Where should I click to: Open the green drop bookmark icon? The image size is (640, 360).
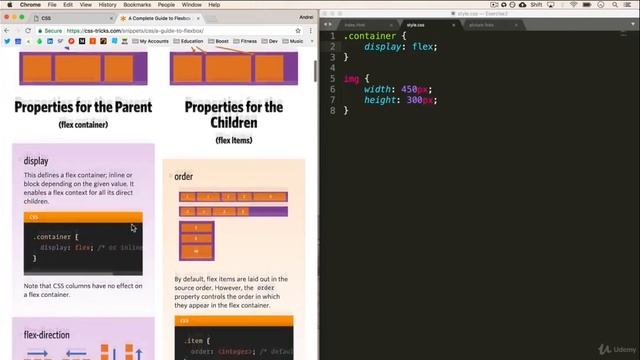pos(39,41)
